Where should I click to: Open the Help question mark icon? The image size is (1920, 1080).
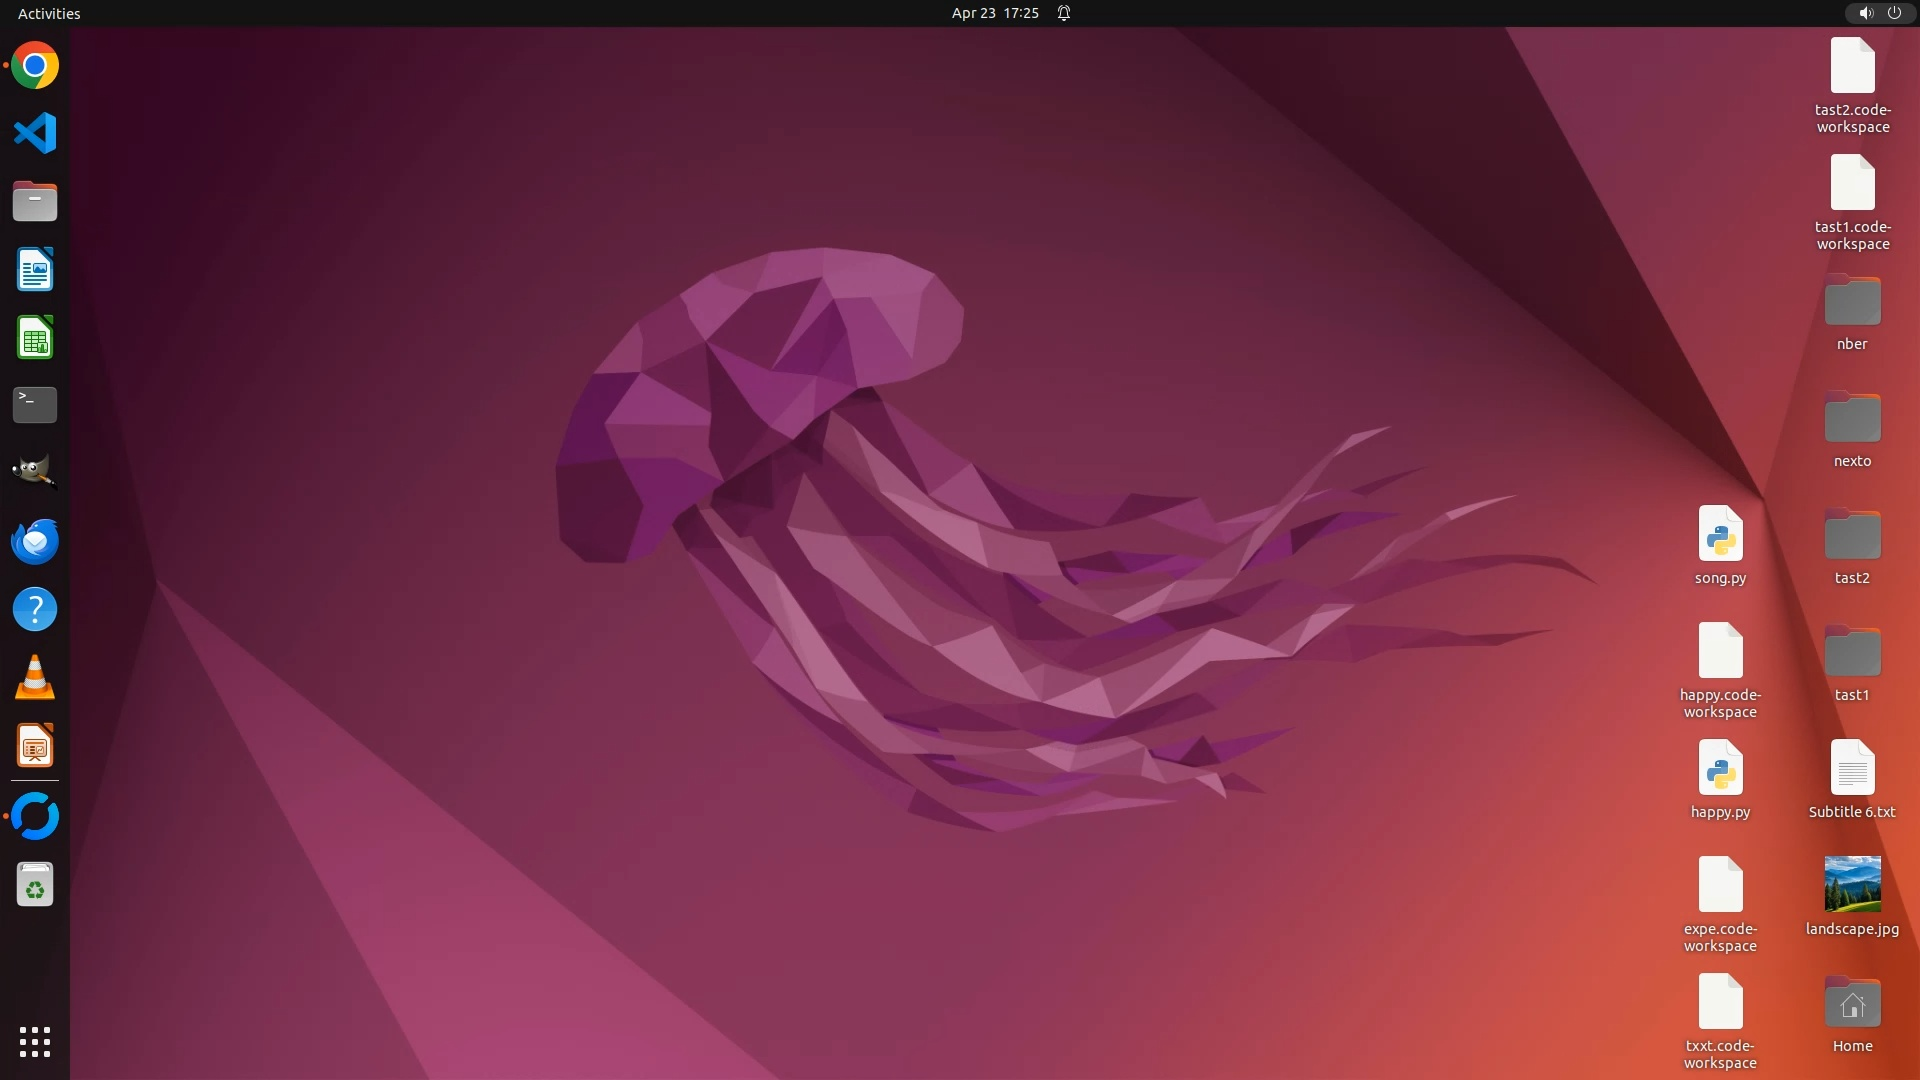click(x=35, y=609)
